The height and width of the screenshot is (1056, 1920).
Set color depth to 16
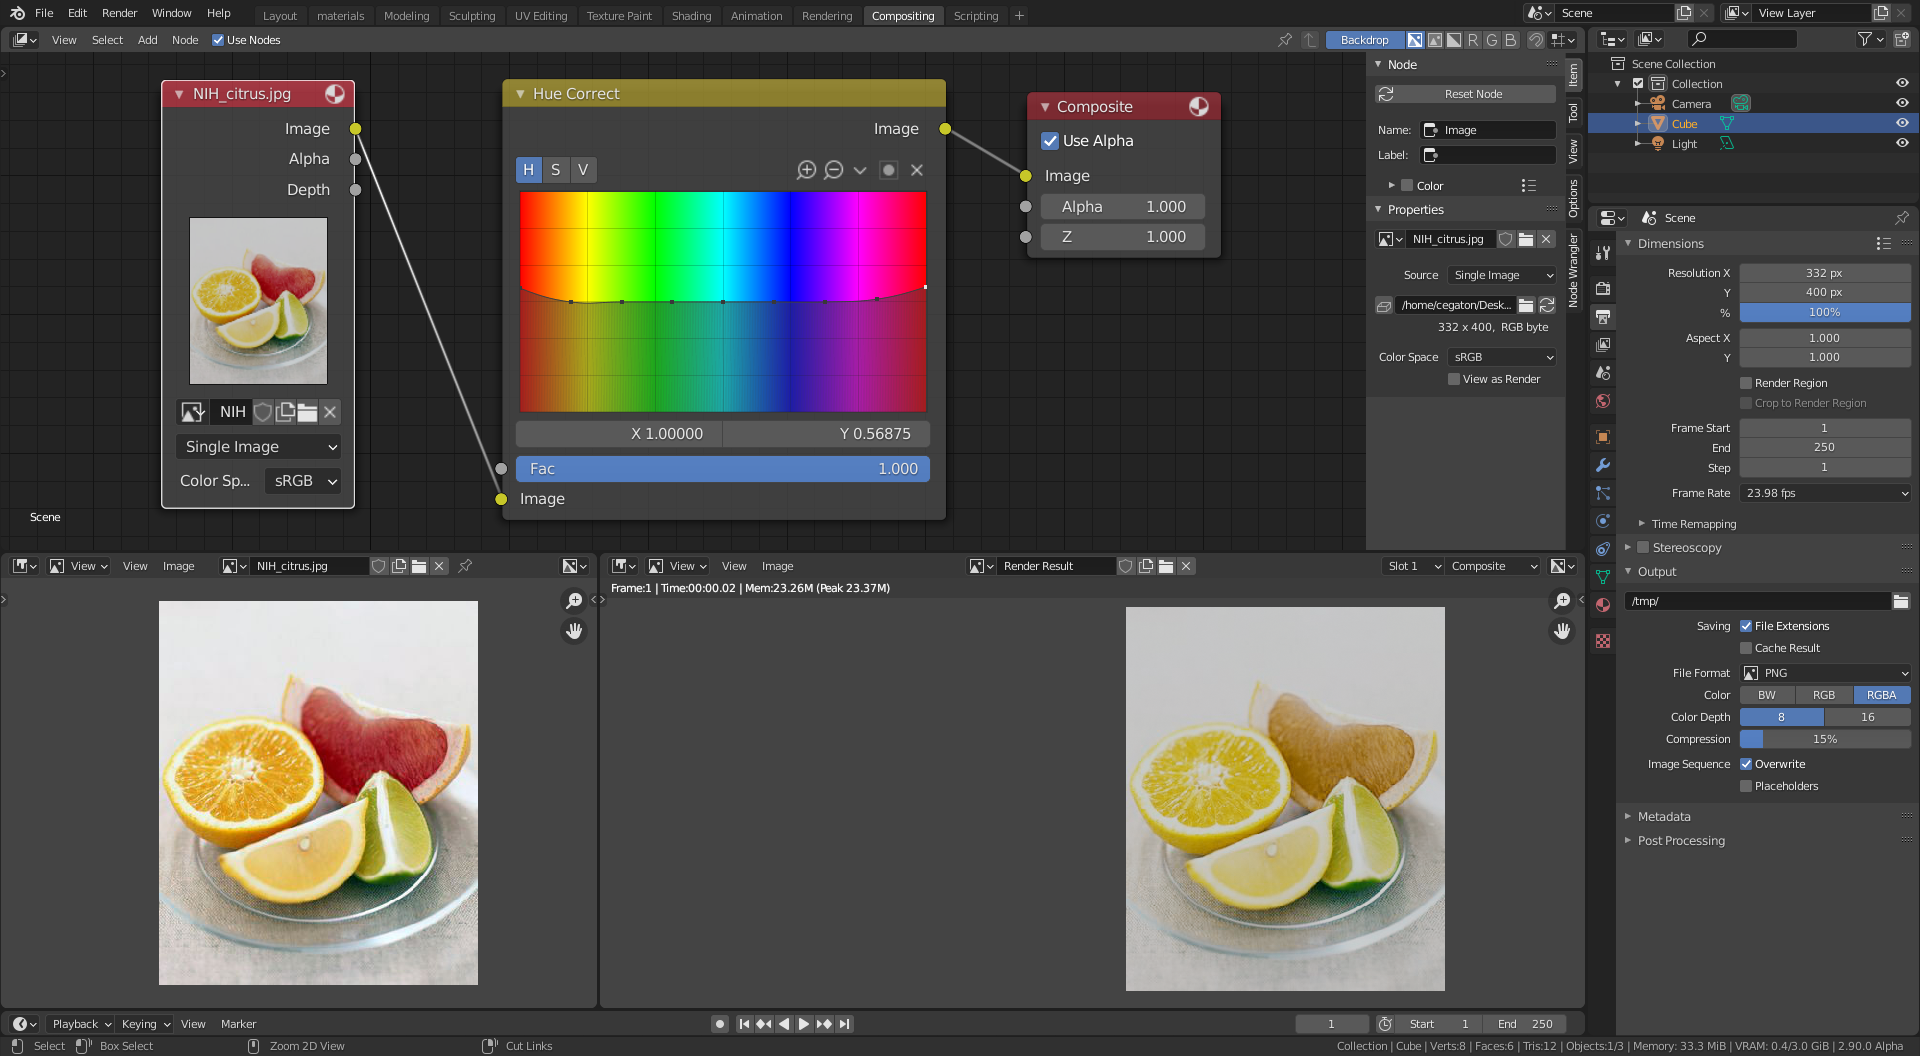point(1867,717)
